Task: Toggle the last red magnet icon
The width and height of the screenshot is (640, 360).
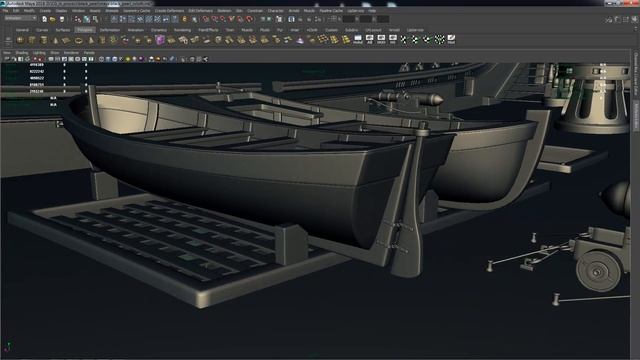Action: [x=249, y=19]
